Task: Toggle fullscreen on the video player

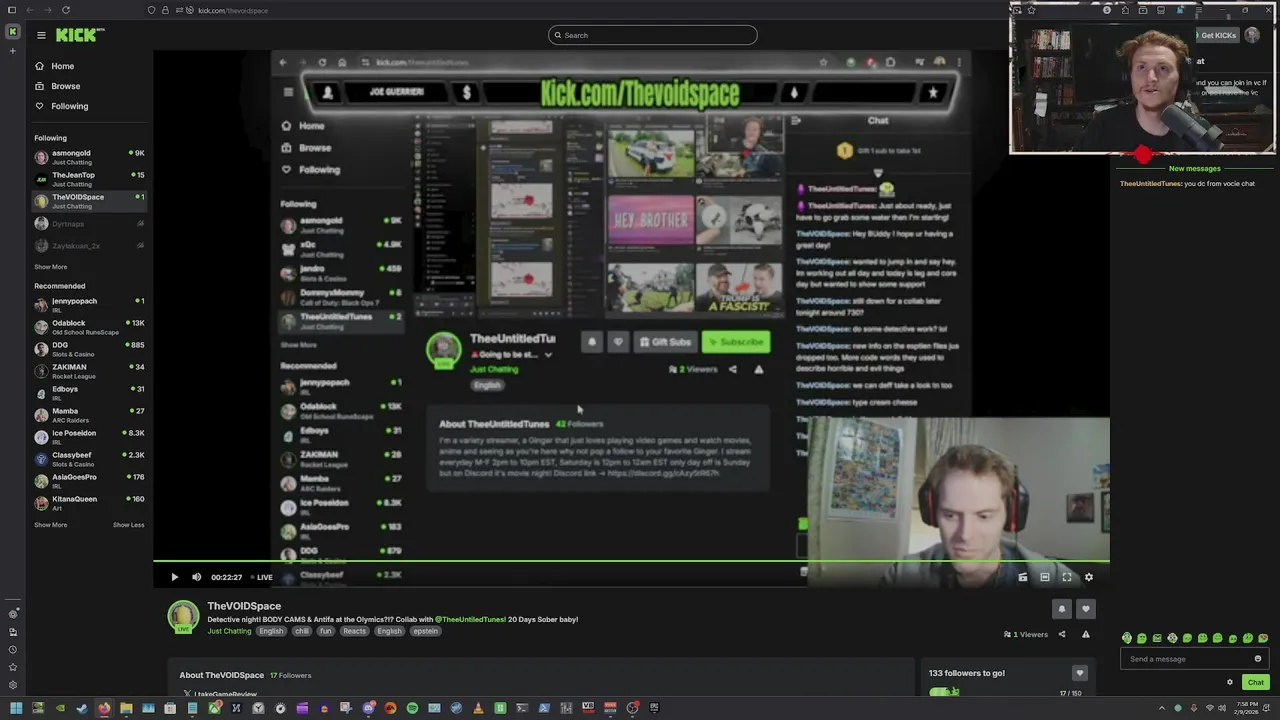Action: coord(1067,577)
